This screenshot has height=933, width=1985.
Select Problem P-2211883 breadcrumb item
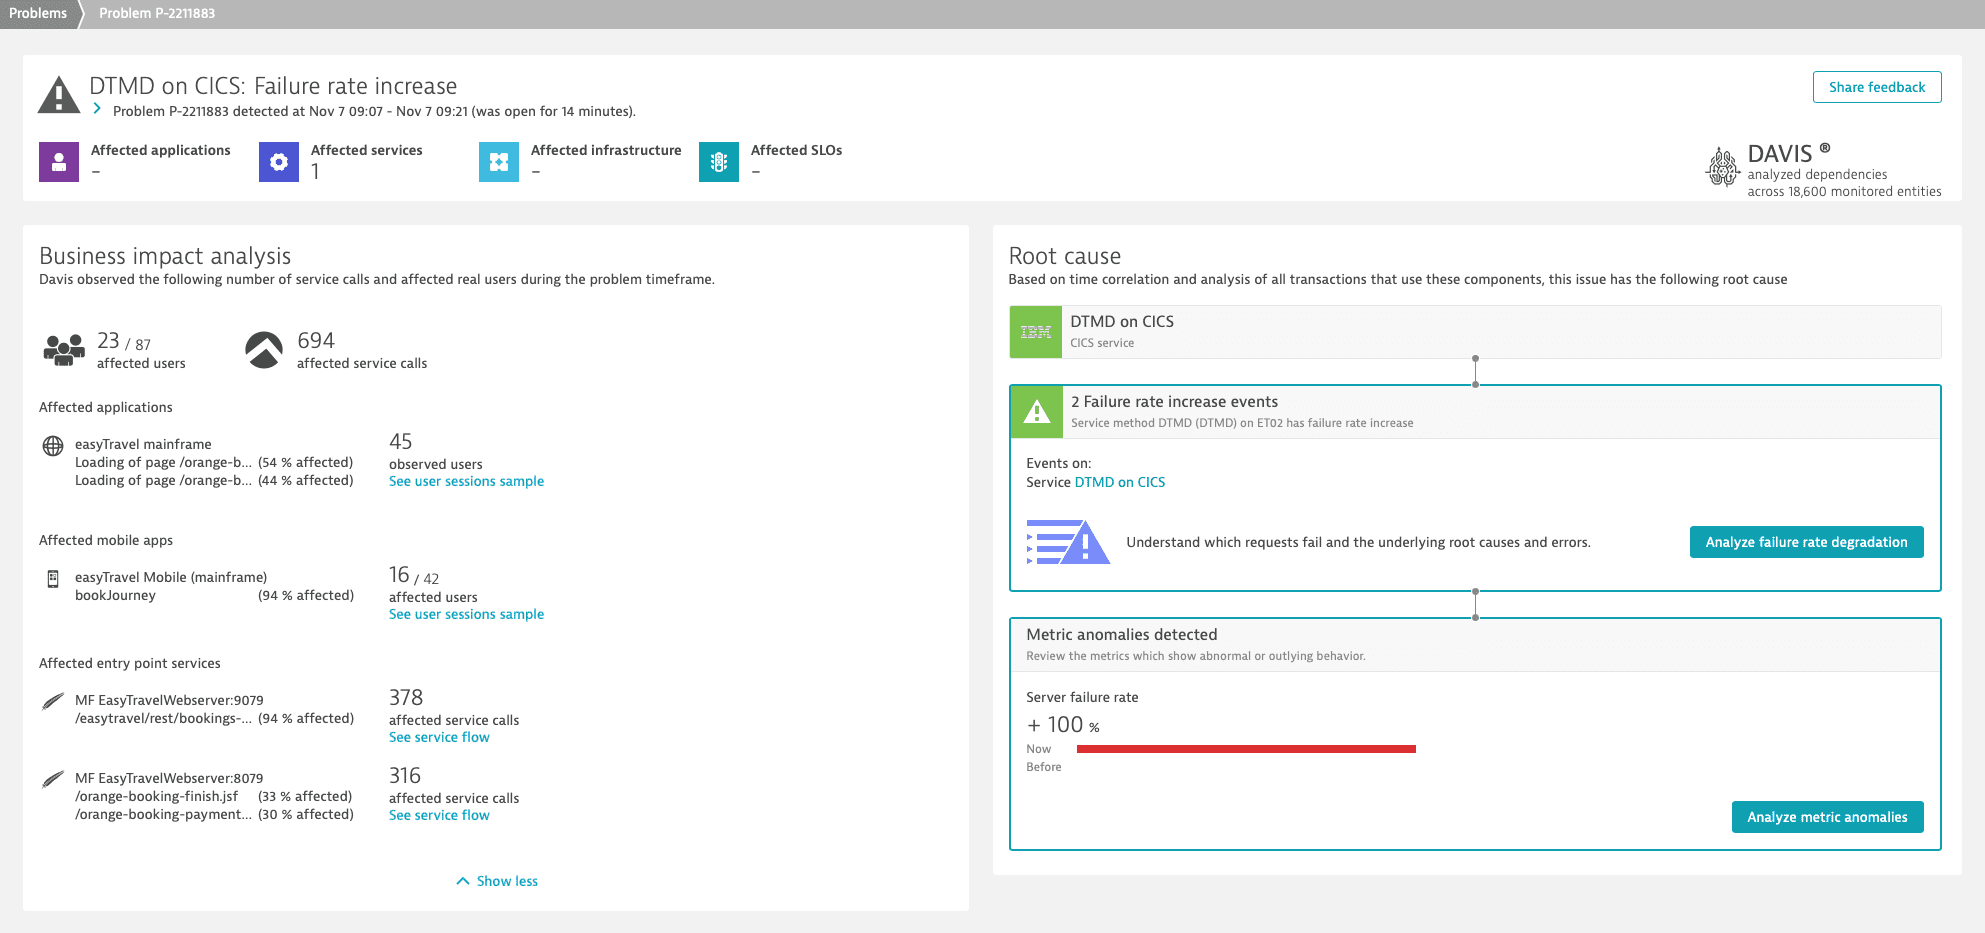(157, 13)
